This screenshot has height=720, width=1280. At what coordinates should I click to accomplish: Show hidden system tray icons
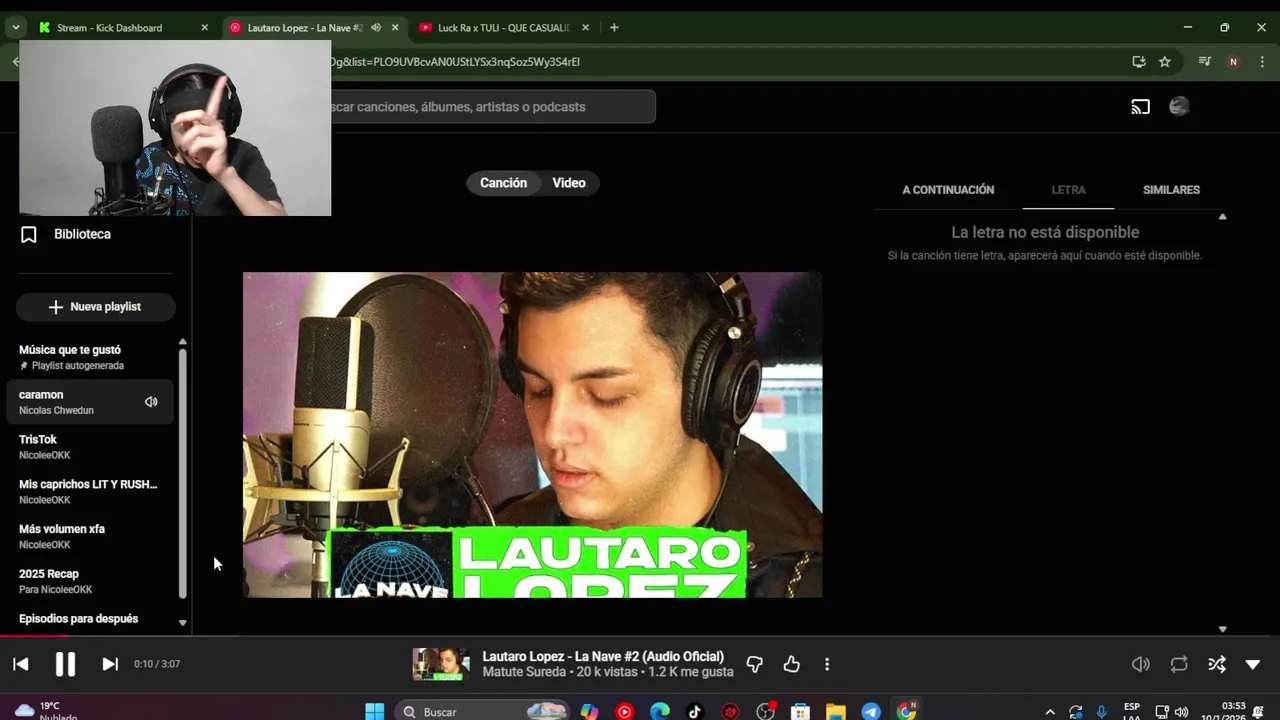click(x=1049, y=712)
